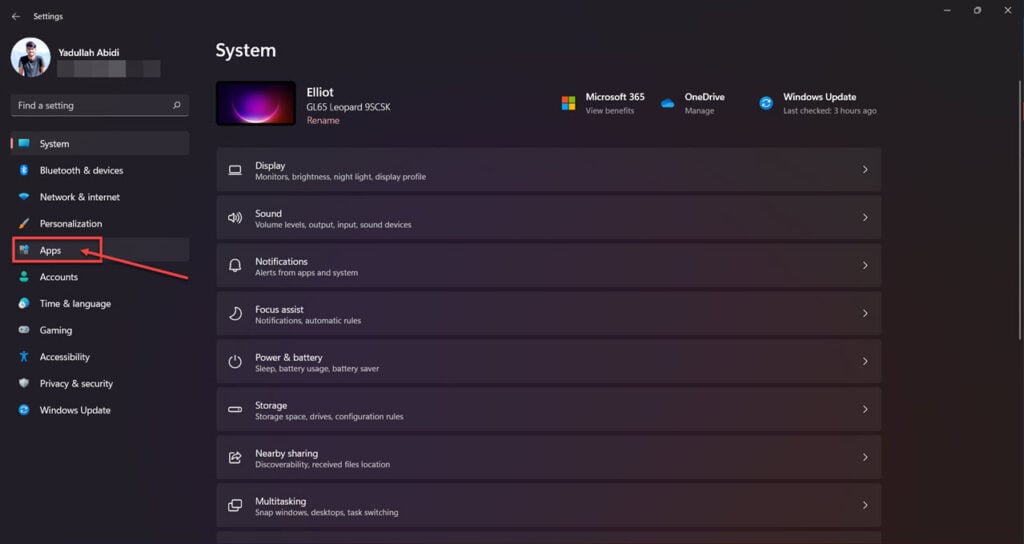Click the Time & language globe icon
1024x544 pixels.
24,304
